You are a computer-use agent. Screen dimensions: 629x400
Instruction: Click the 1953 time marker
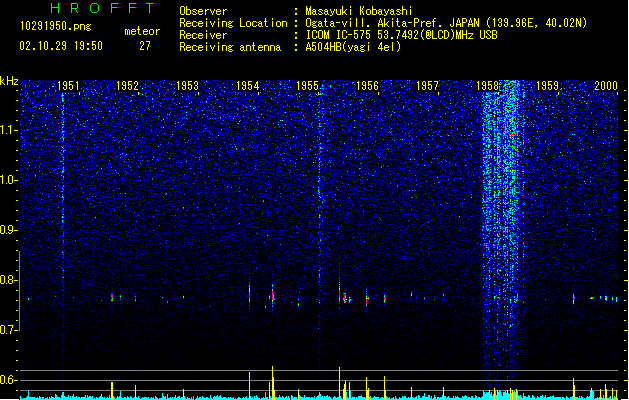(187, 86)
